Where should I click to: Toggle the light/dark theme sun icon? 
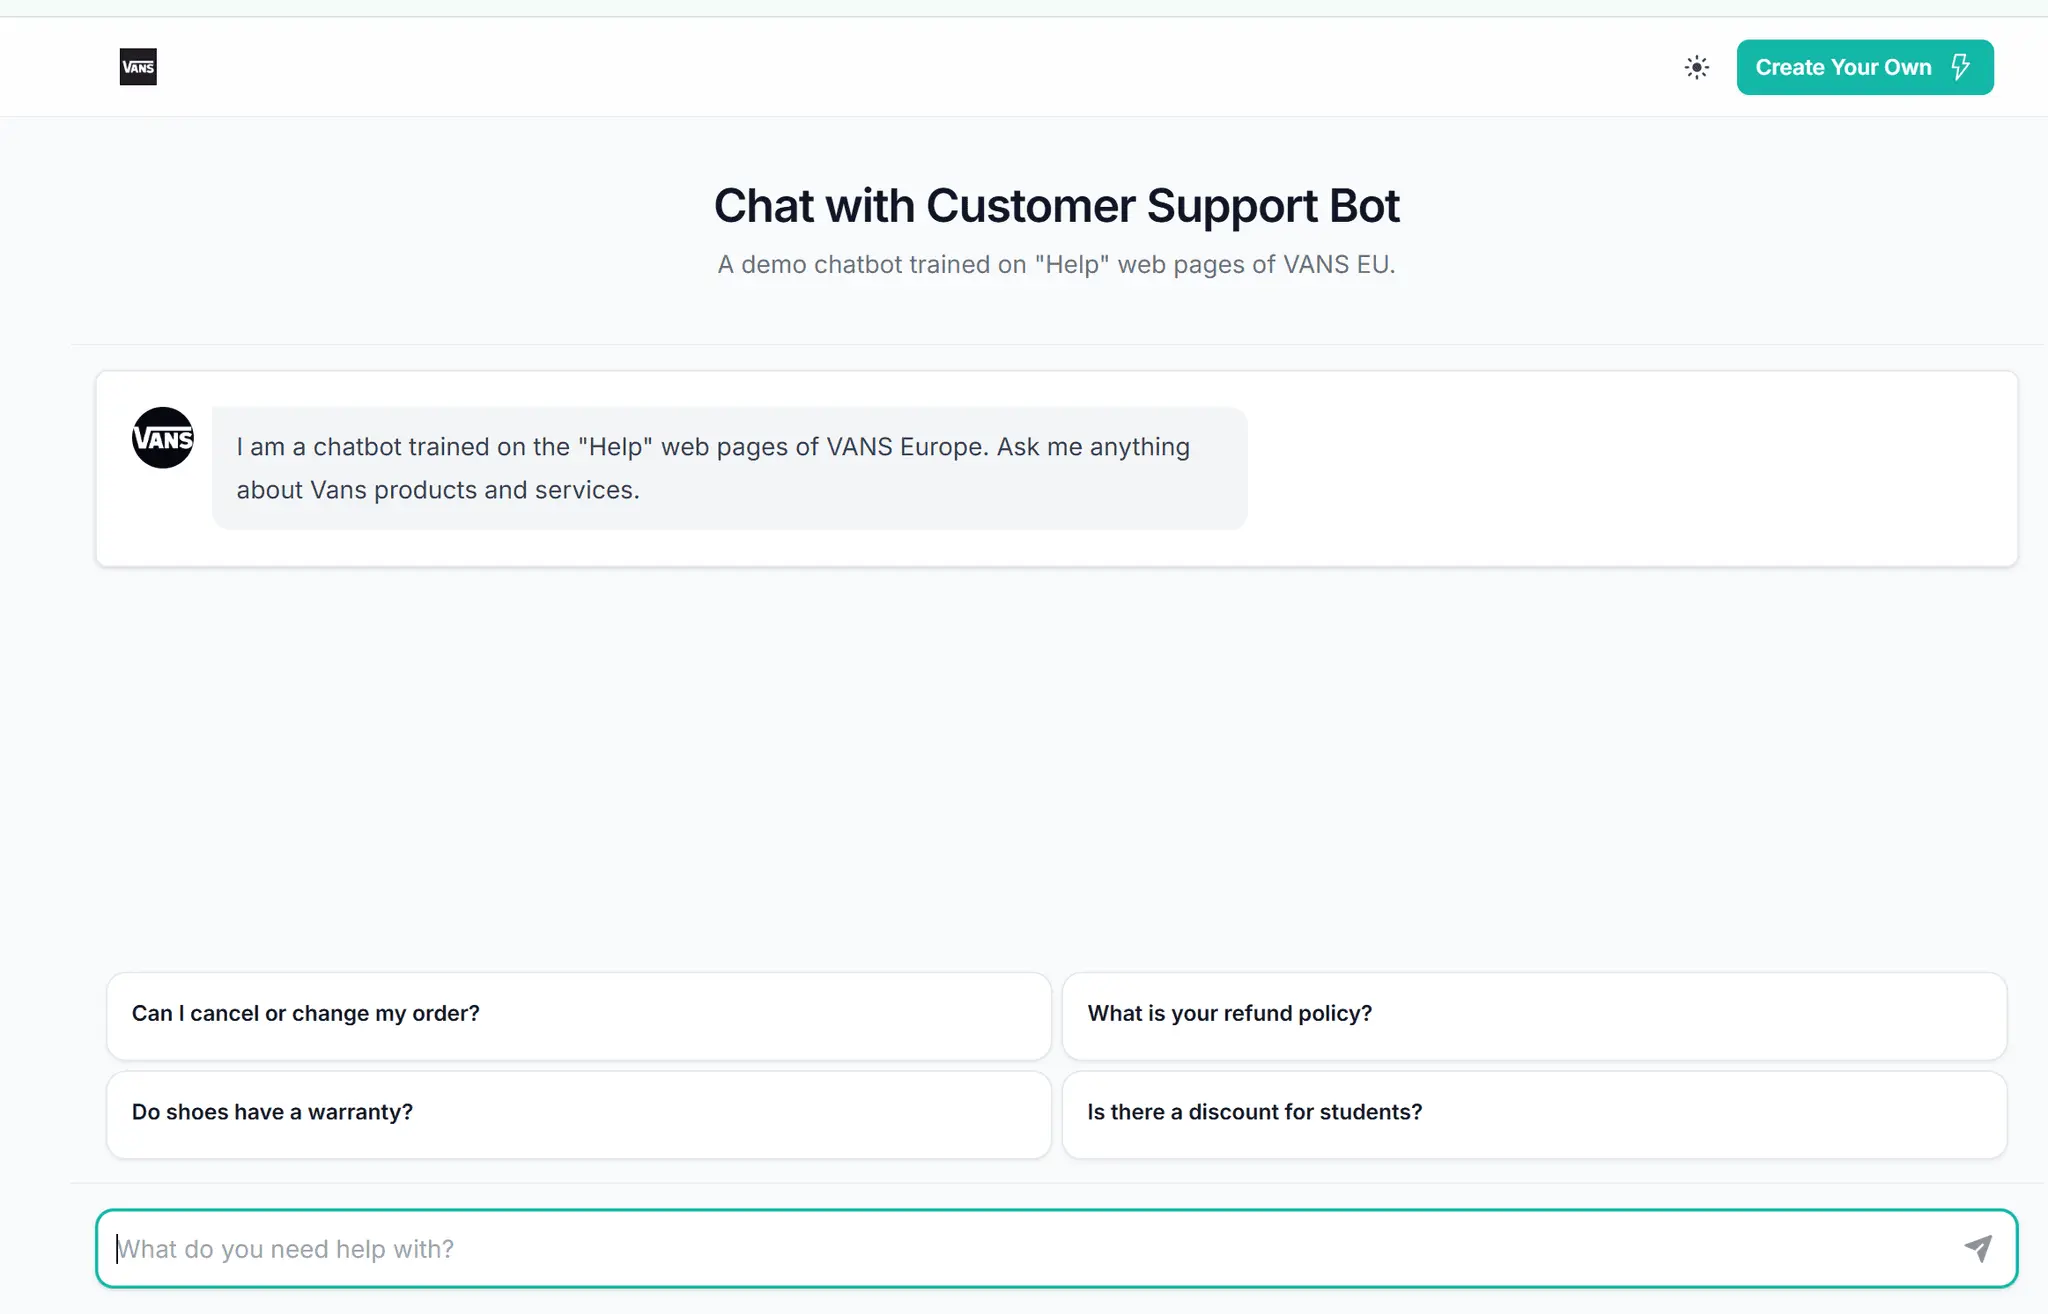[1697, 67]
